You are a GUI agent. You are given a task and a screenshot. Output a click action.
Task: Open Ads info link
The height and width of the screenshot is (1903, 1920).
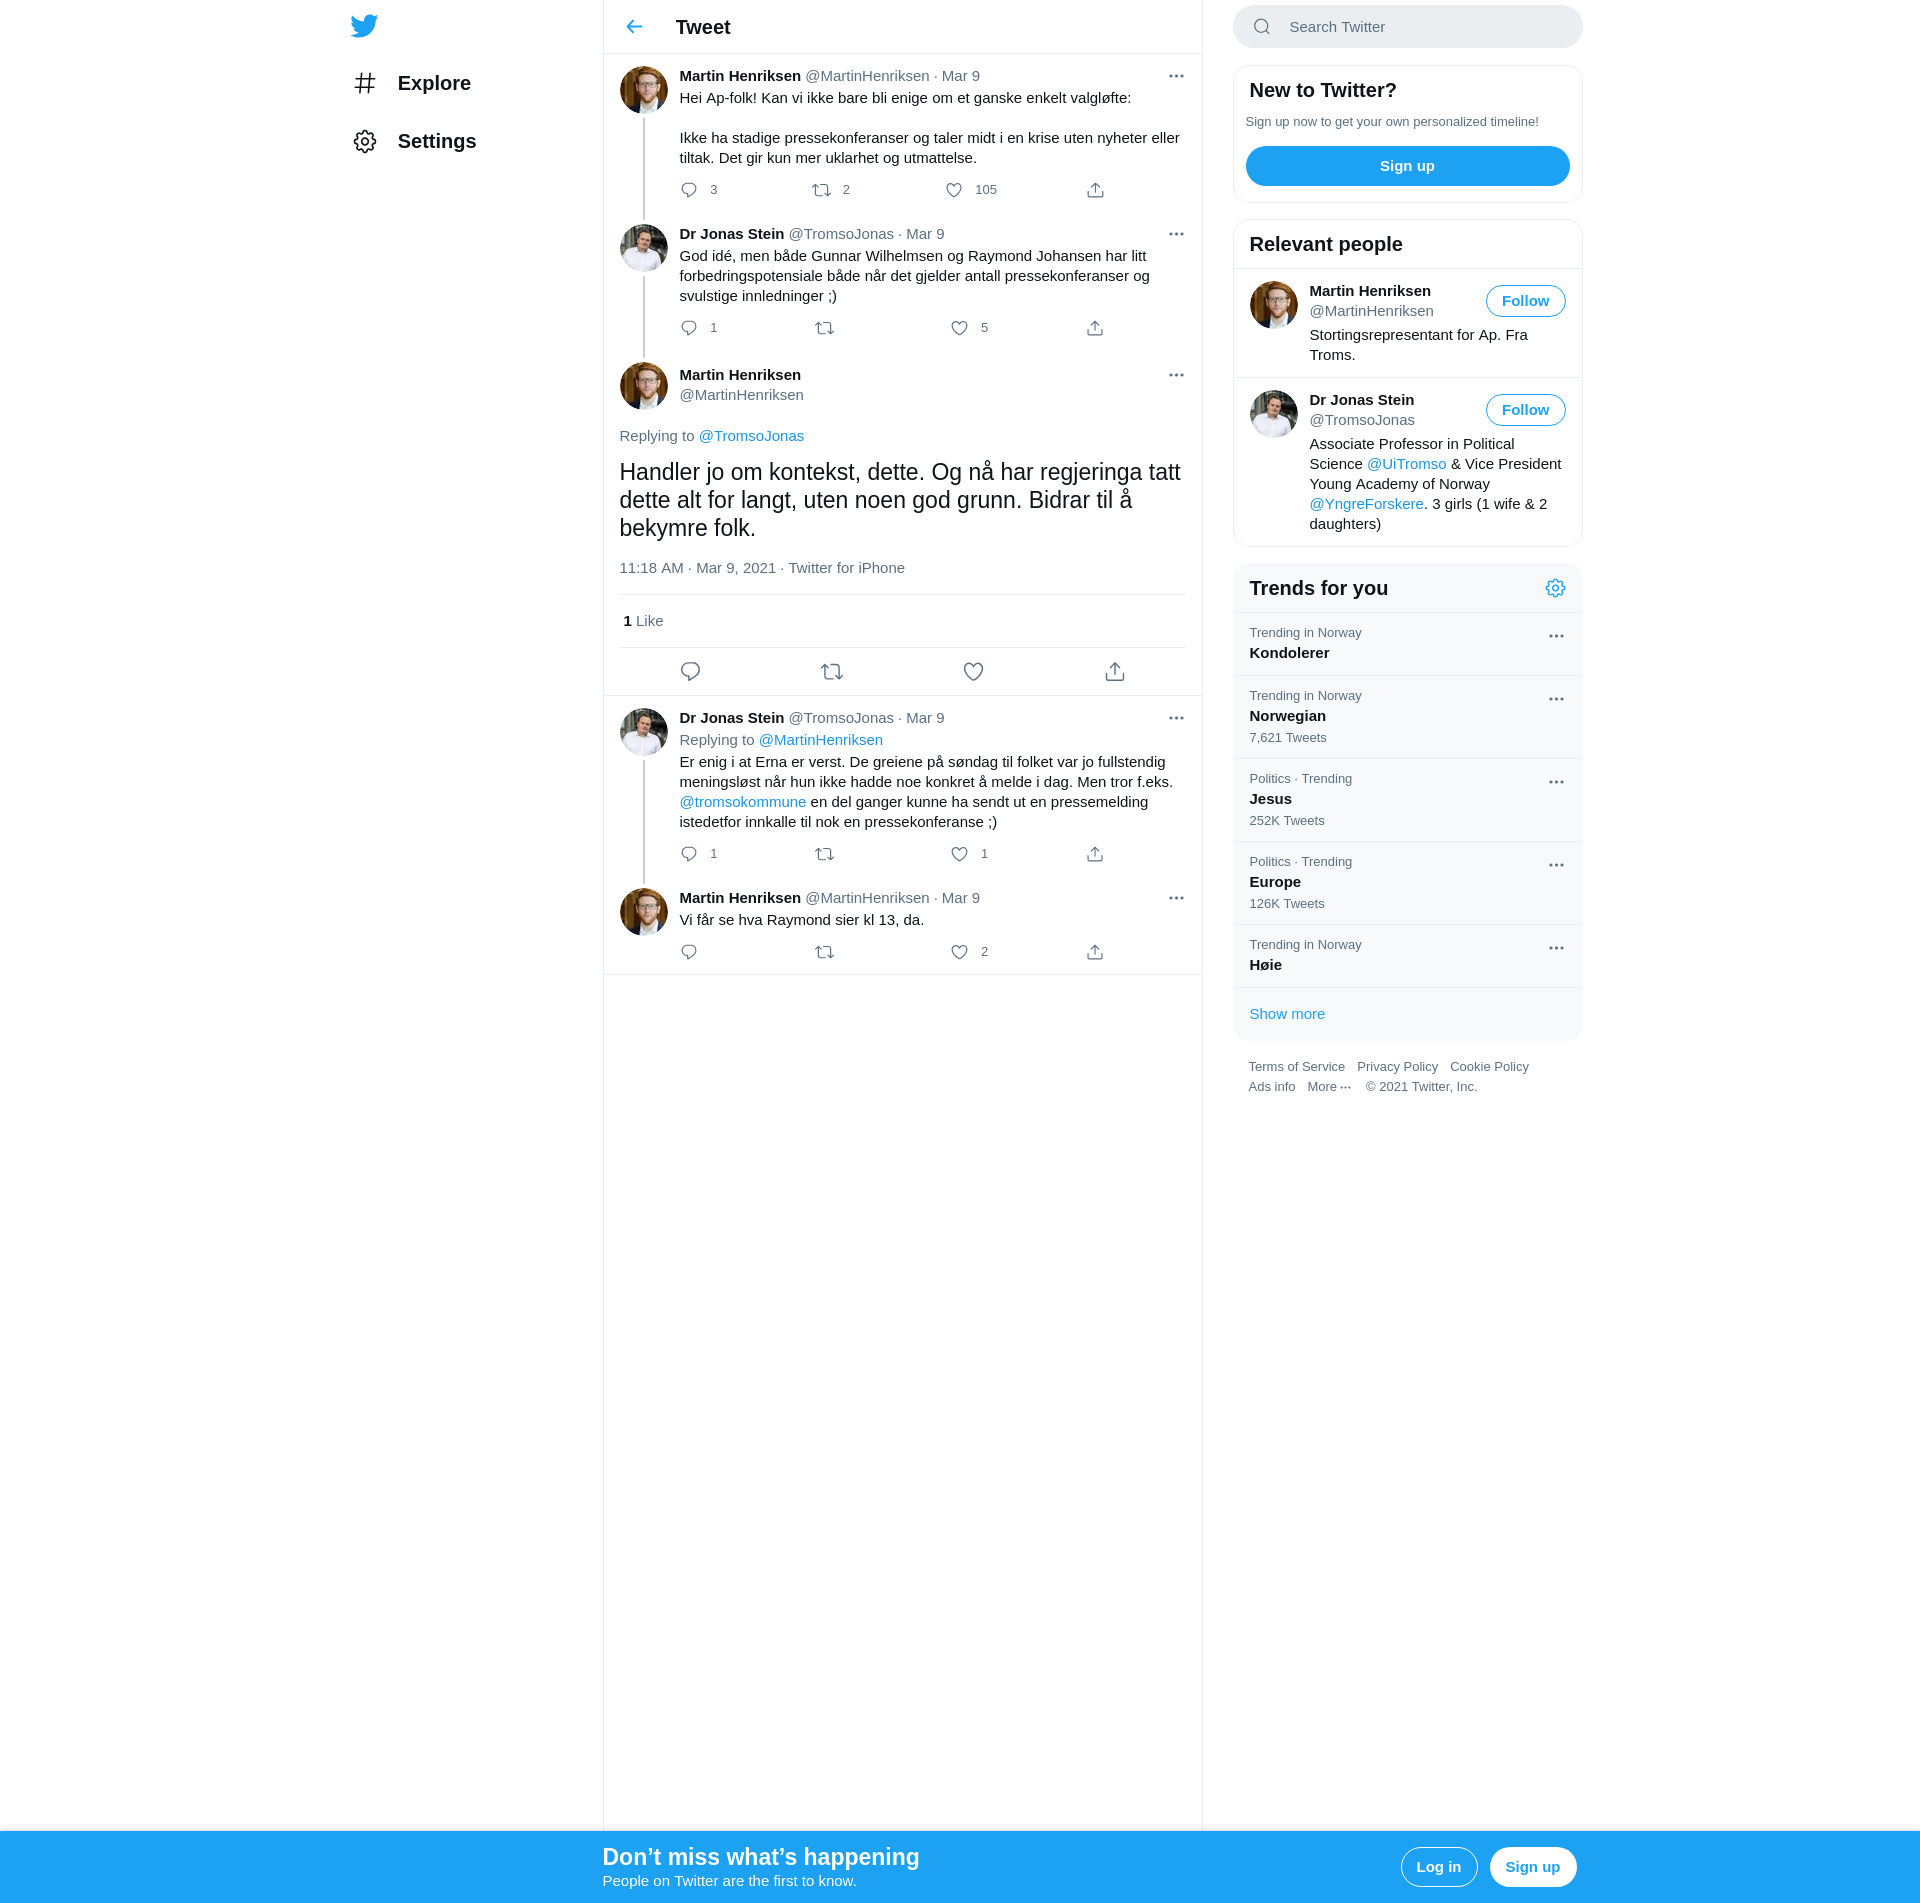(1271, 1087)
